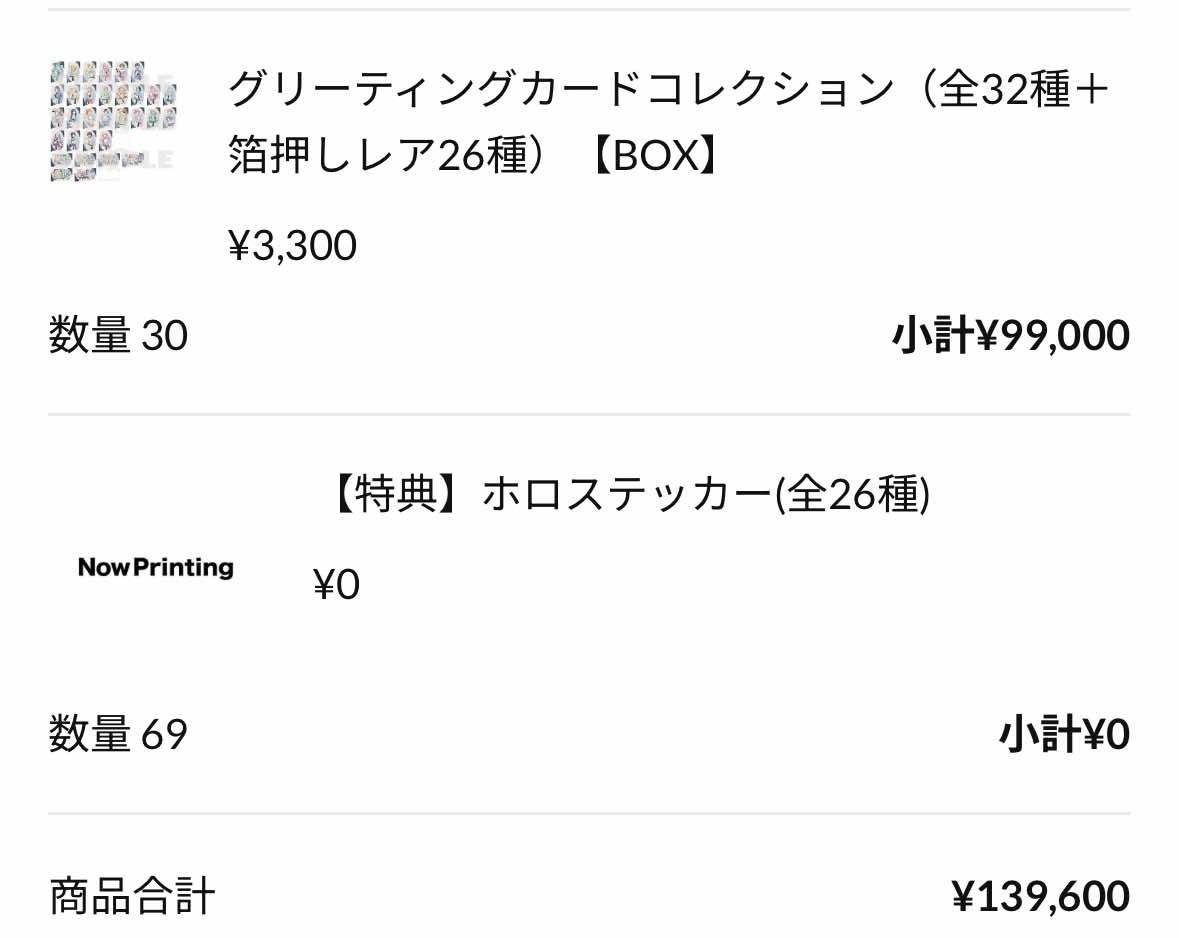Click the (全26種) text of sticker item

853,495
